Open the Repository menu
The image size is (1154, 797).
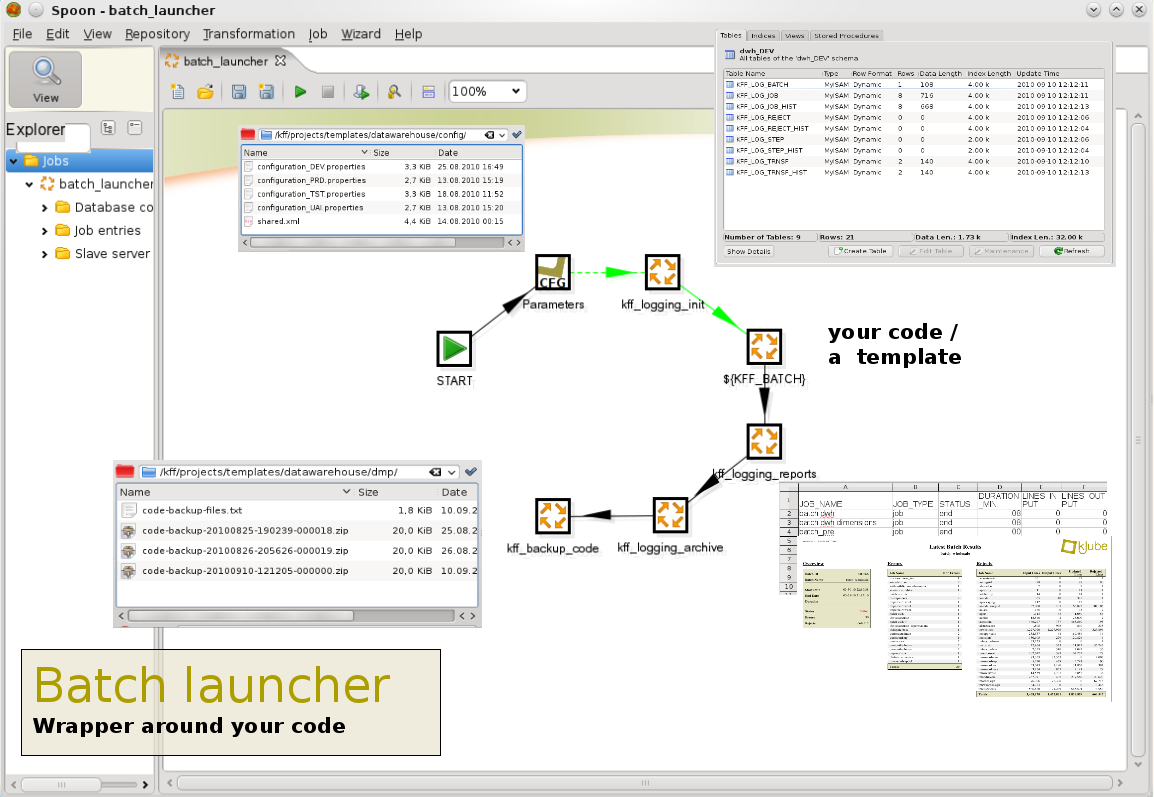point(157,34)
